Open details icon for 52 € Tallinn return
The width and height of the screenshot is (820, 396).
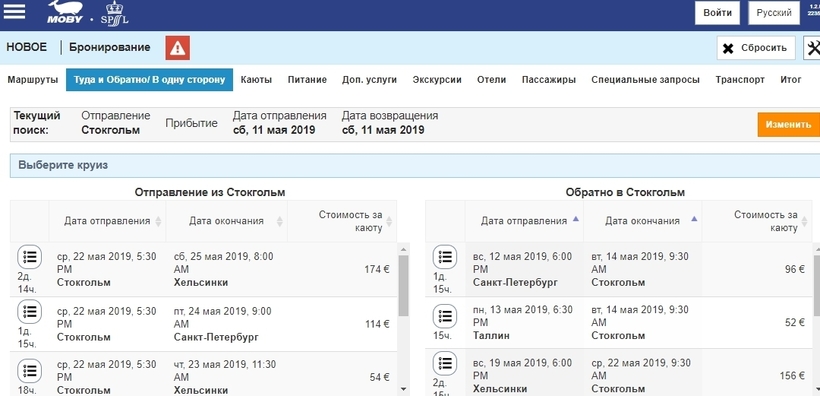pos(445,316)
